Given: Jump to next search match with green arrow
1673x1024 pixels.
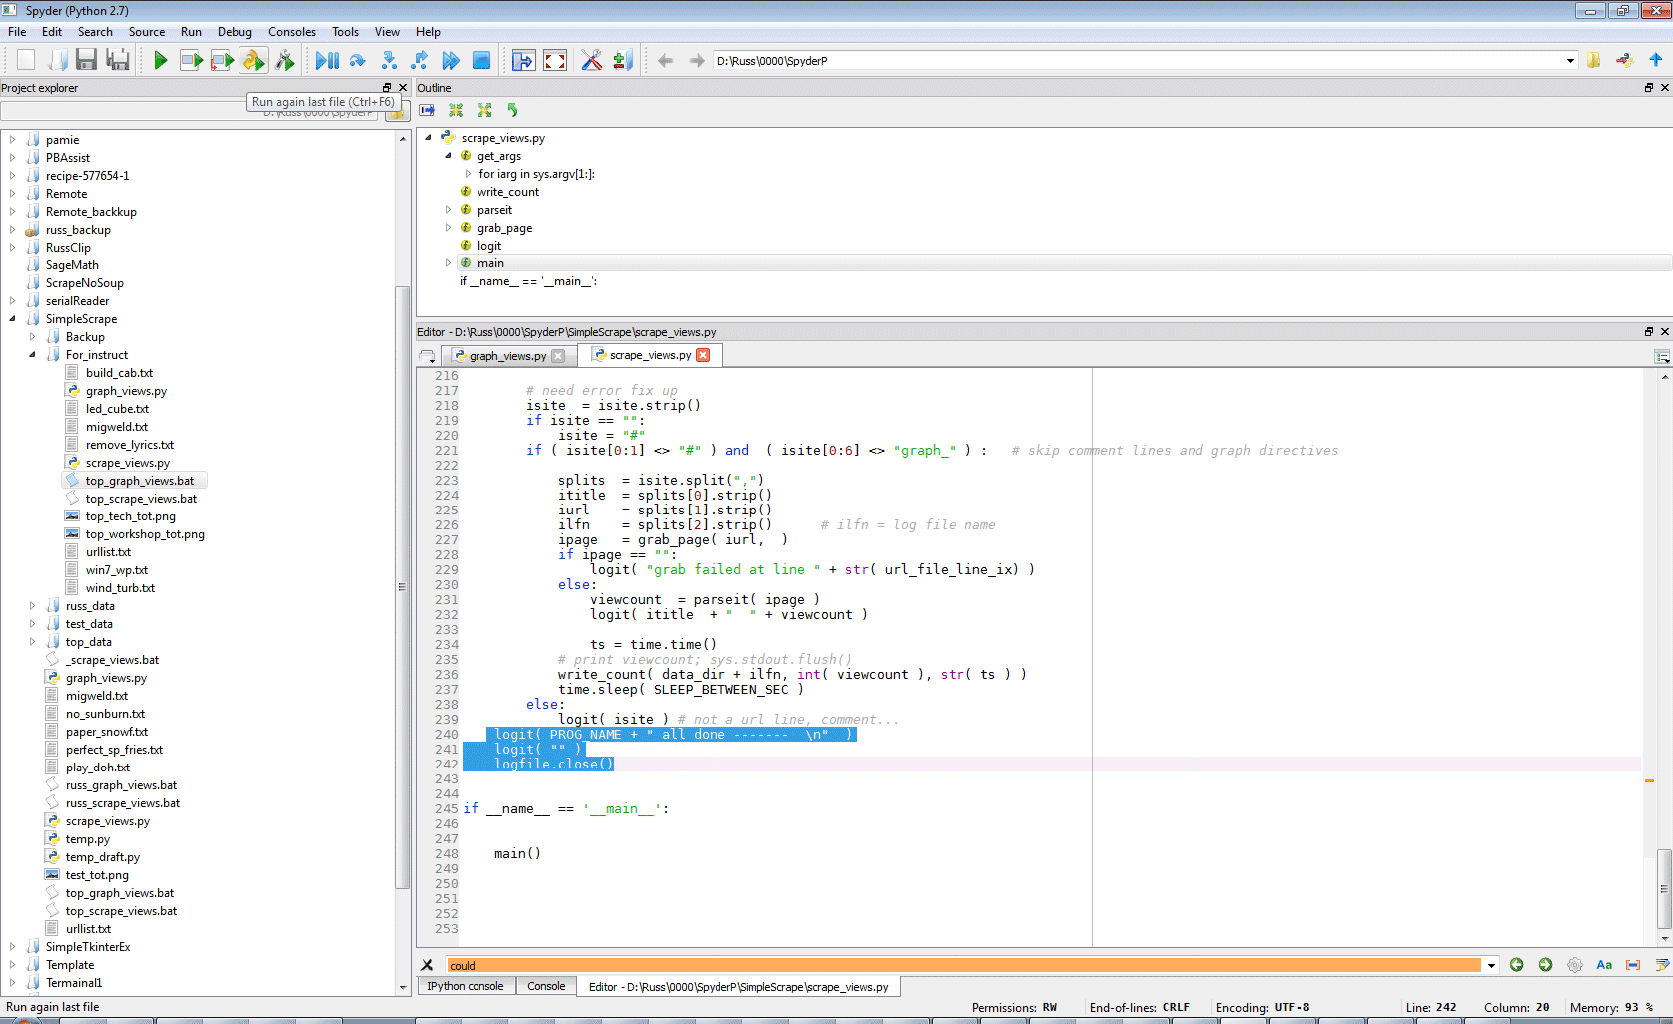Looking at the screenshot, I should 1545,965.
